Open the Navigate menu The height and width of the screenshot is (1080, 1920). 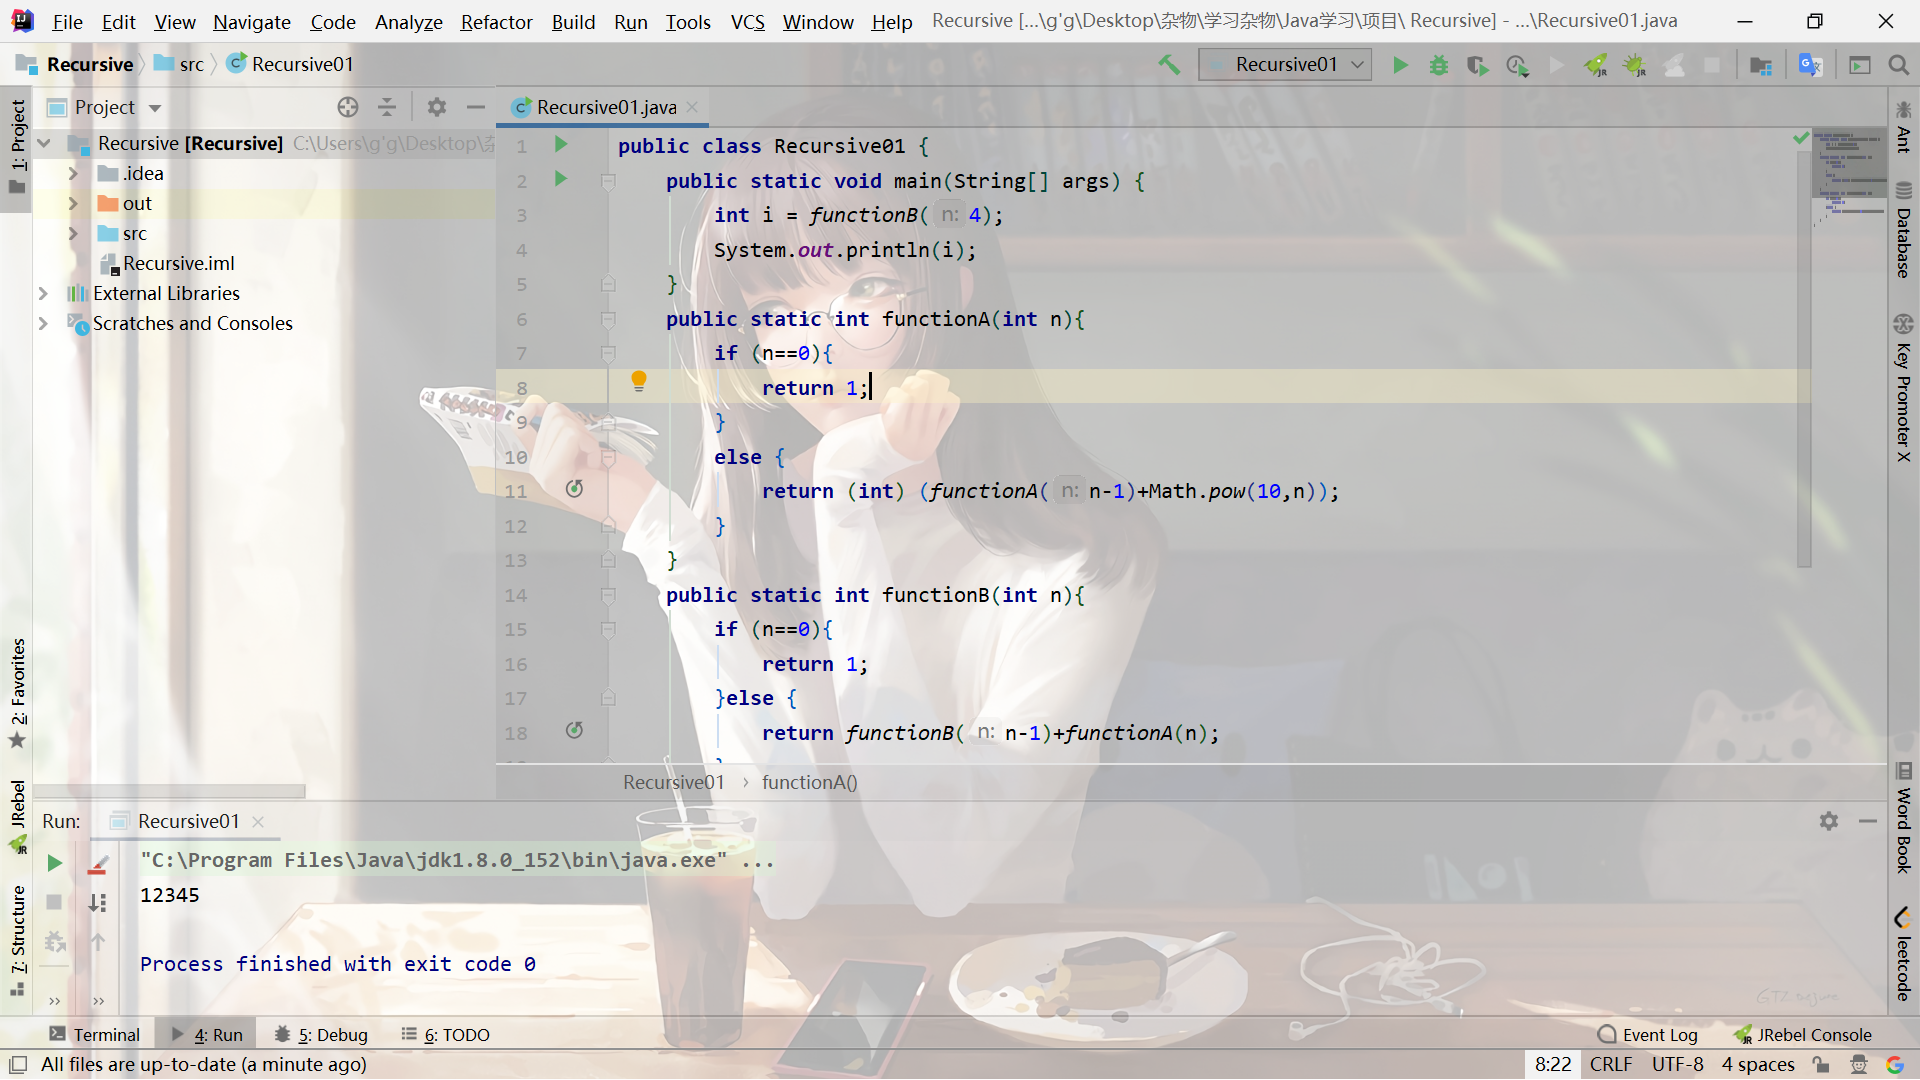[x=251, y=22]
